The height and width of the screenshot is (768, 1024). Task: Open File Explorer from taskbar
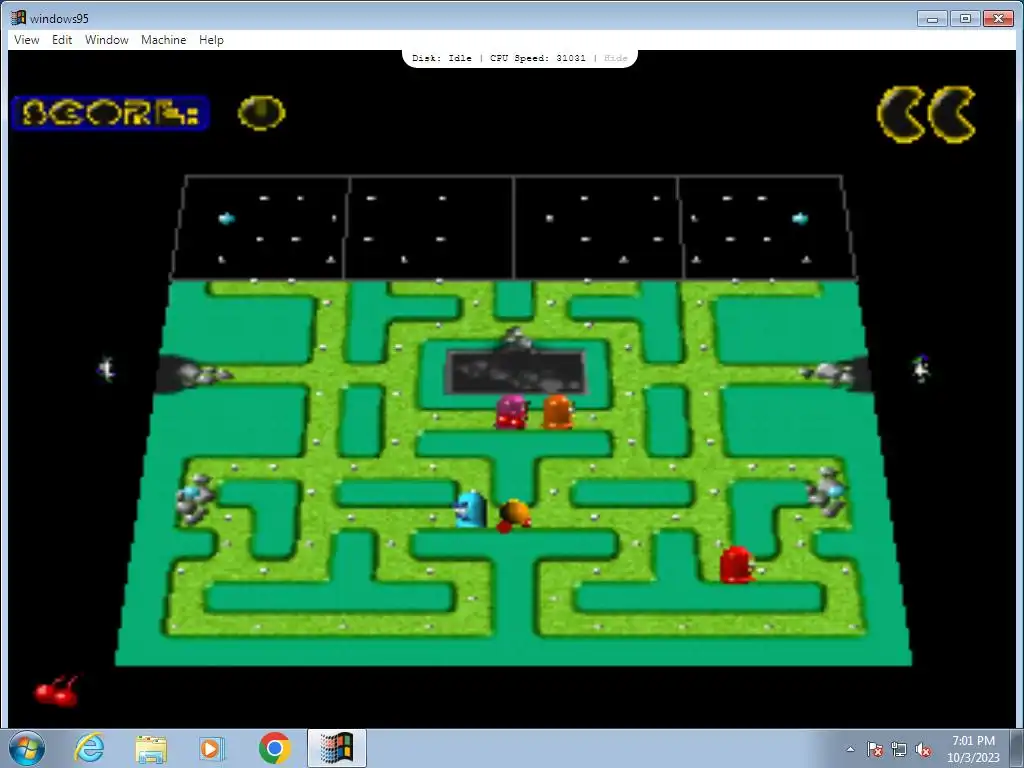tap(151, 748)
